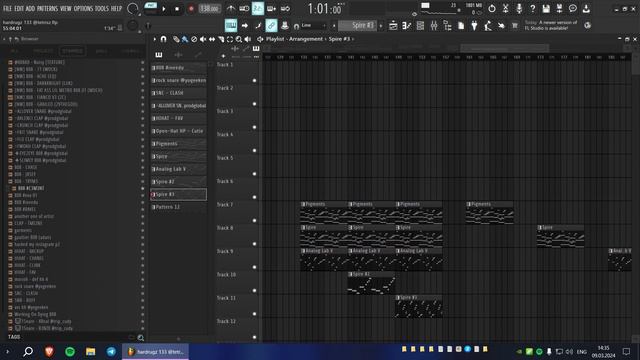
Task: Click the speech bubble chat icon
Action: (x=573, y=8)
